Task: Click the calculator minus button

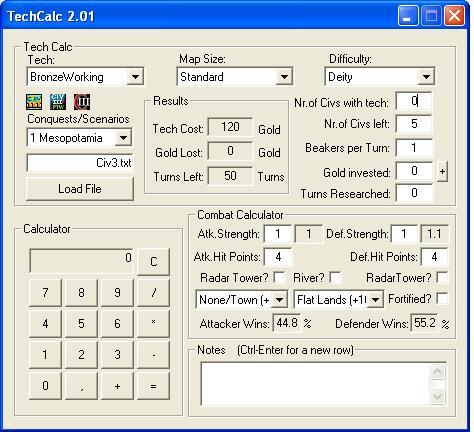Action: [153, 355]
